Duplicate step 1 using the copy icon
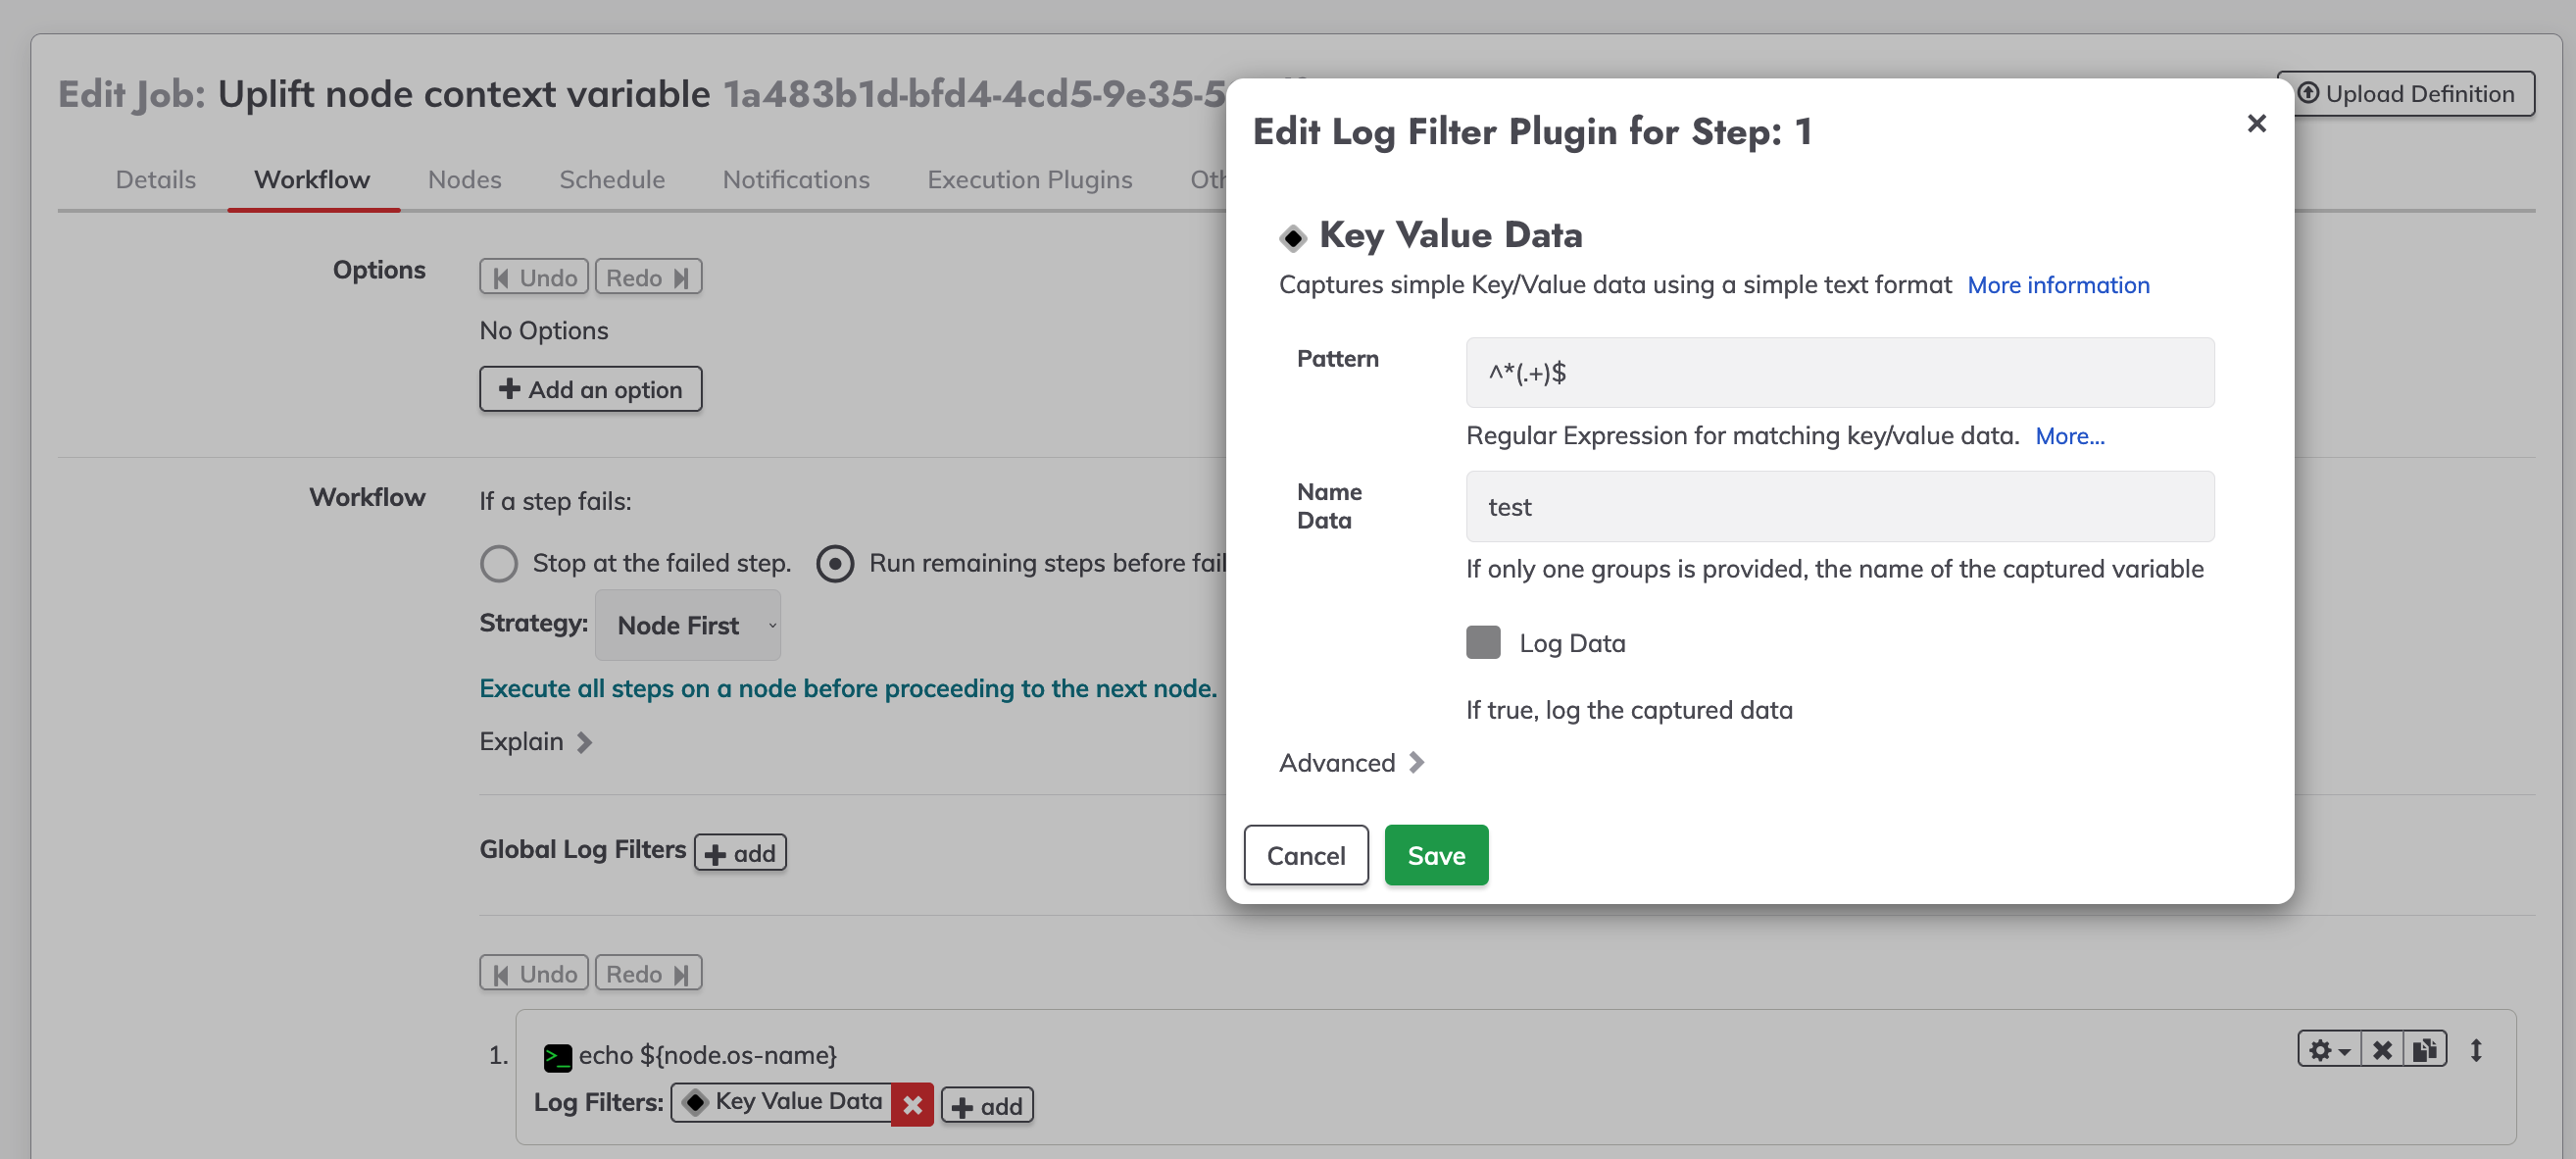The image size is (2576, 1159). [2425, 1049]
